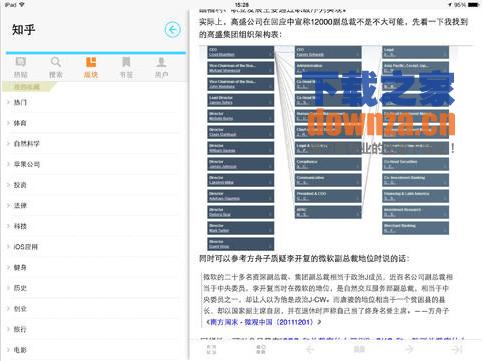Open the first tab with chat bubble icon
483x361 pixels.
pos(21,68)
